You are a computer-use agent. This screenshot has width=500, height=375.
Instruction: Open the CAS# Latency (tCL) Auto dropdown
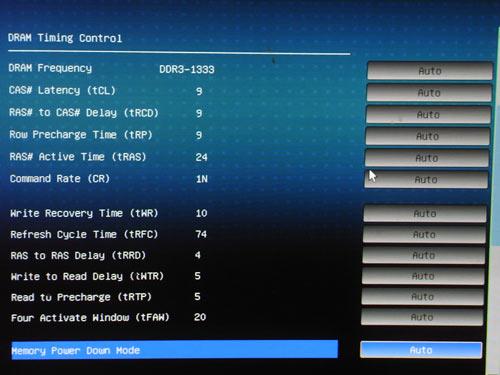[429, 93]
